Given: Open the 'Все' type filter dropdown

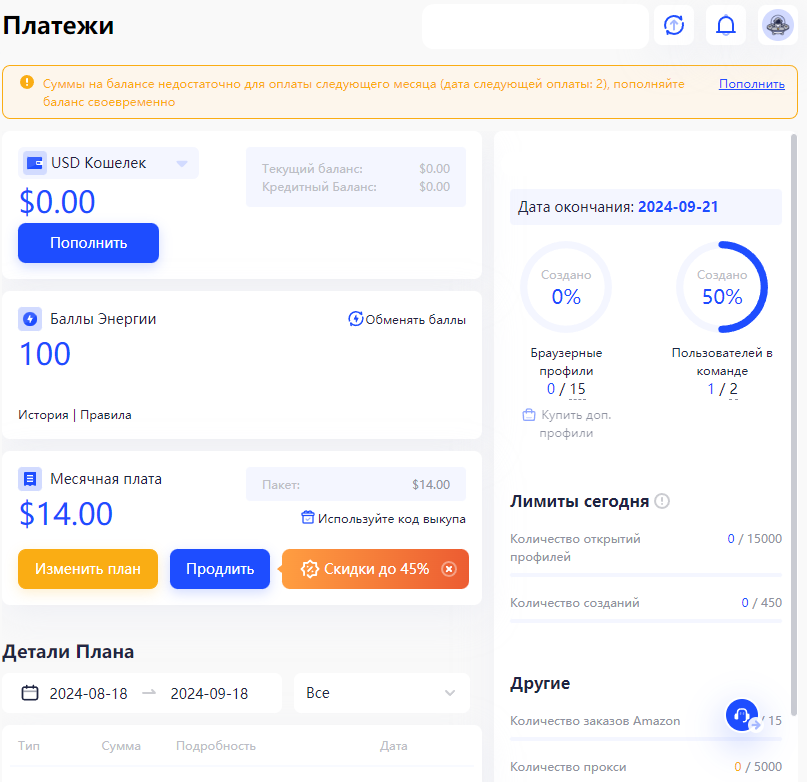Looking at the screenshot, I should pyautogui.click(x=381, y=693).
